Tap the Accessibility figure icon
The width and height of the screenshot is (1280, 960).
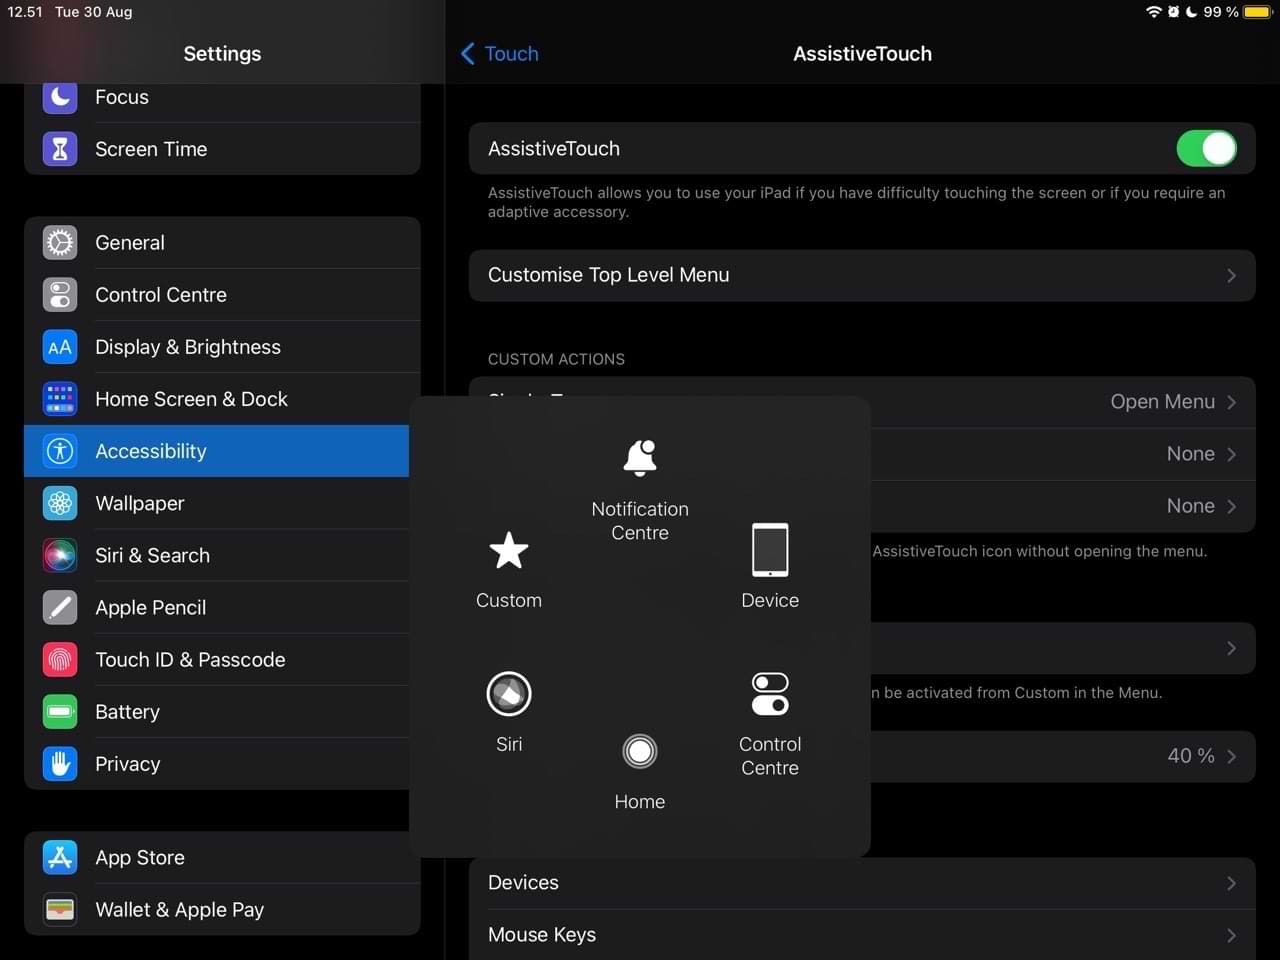click(60, 451)
